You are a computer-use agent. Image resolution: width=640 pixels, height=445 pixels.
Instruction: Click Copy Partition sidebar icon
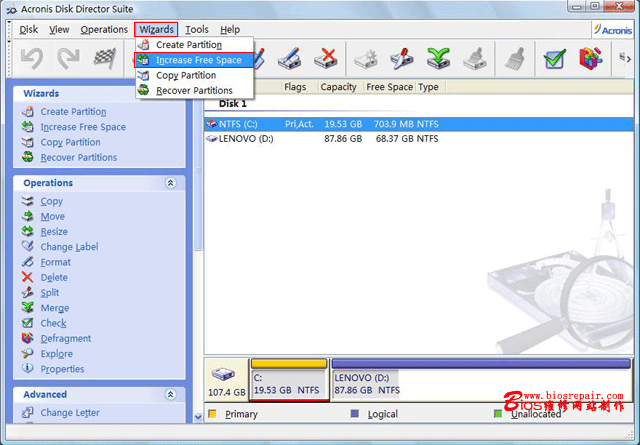(28, 142)
